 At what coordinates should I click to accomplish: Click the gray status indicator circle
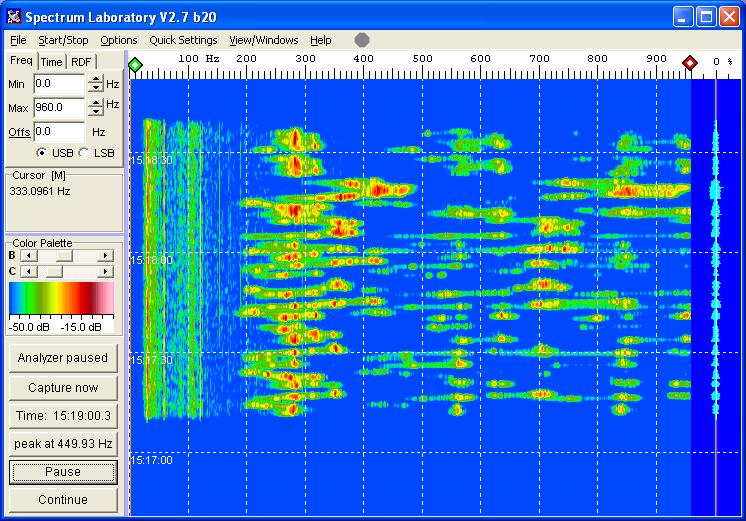click(x=362, y=40)
